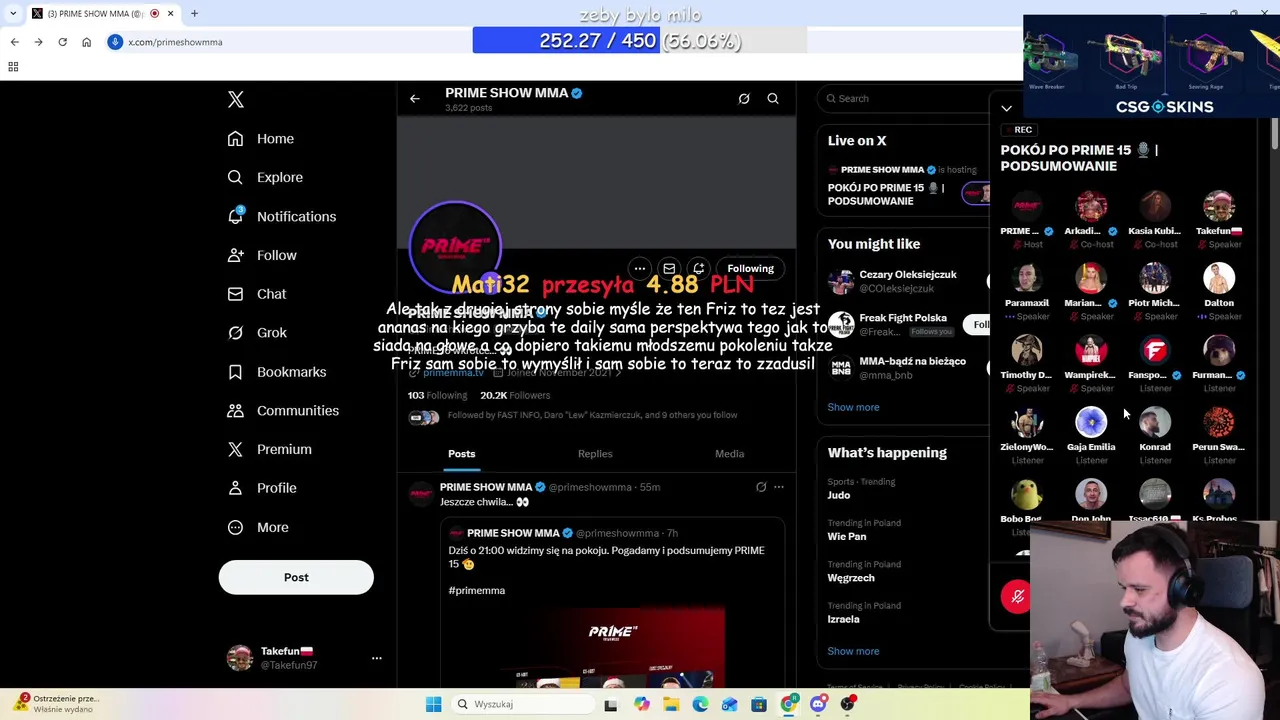Open Microsoft Store from the taskbar
Viewport: 1280px width, 720px height.
tap(759, 705)
